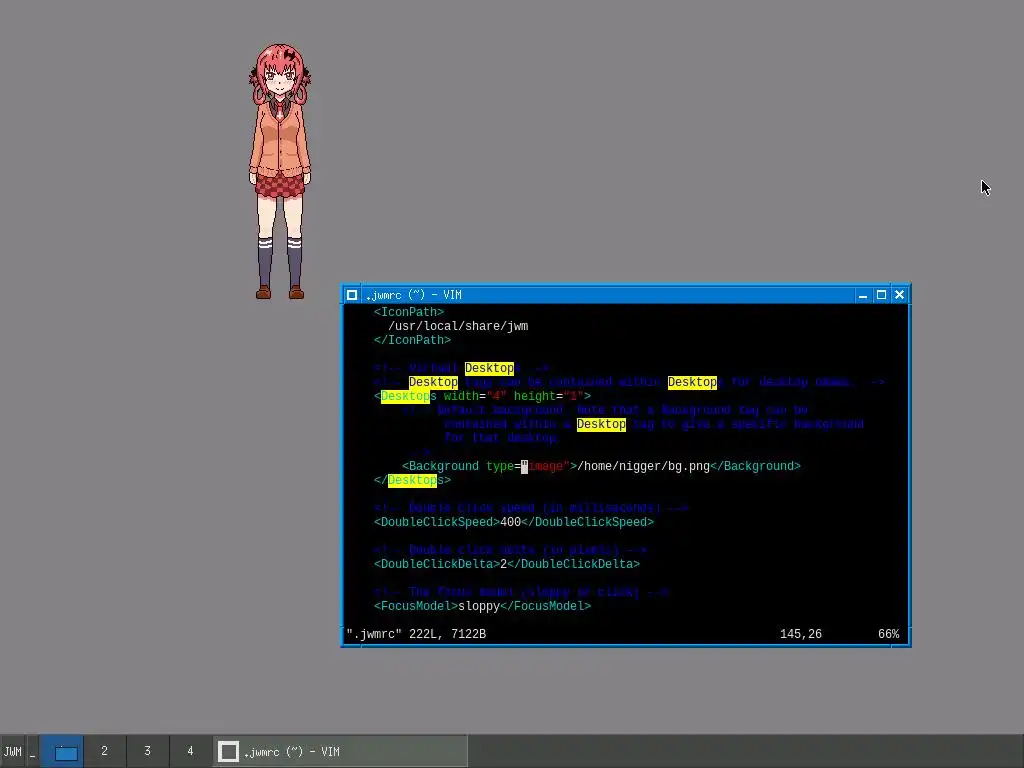Screen dimensions: 1024x768
Task: Switch to virtual desktop 2
Action: point(104,752)
